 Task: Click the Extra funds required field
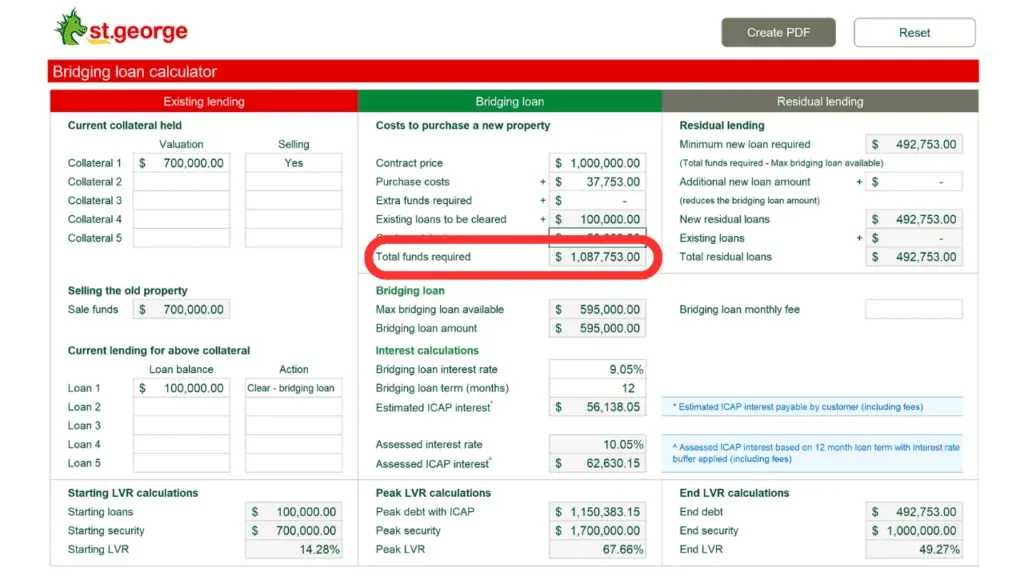pos(598,200)
